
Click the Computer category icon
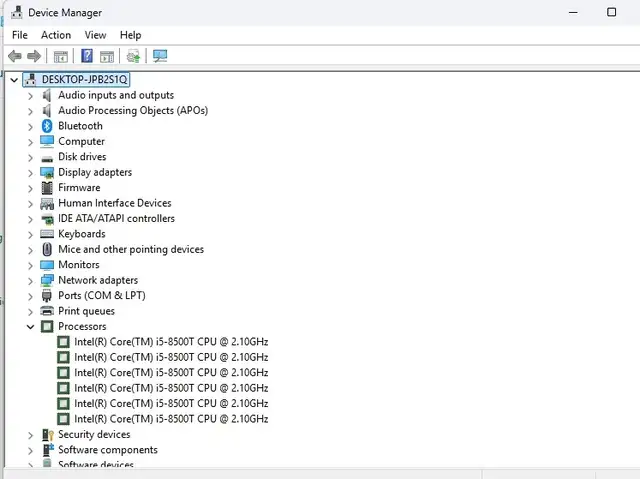[x=47, y=141]
